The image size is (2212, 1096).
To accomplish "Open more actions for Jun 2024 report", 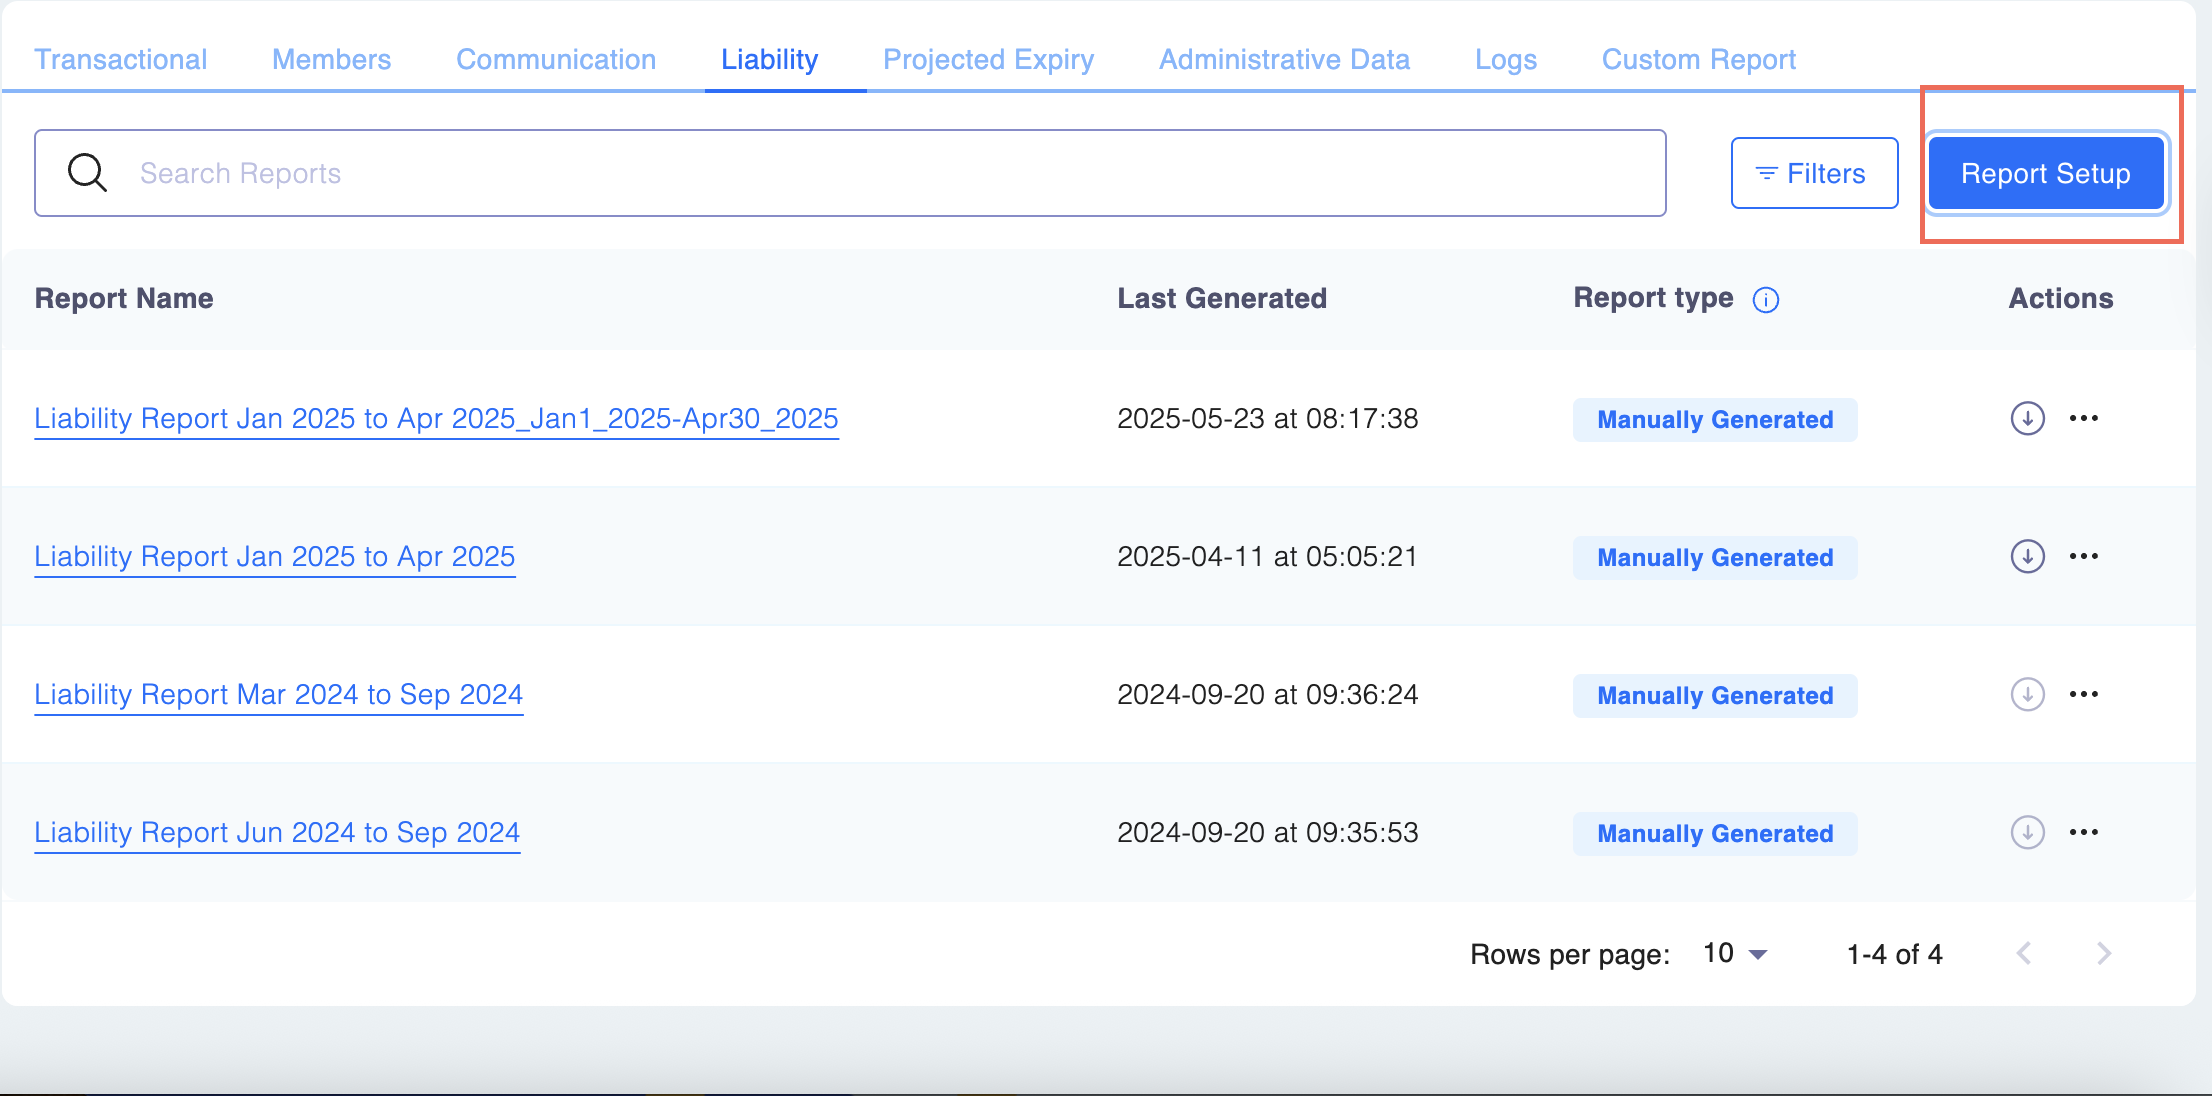I will point(2084,832).
